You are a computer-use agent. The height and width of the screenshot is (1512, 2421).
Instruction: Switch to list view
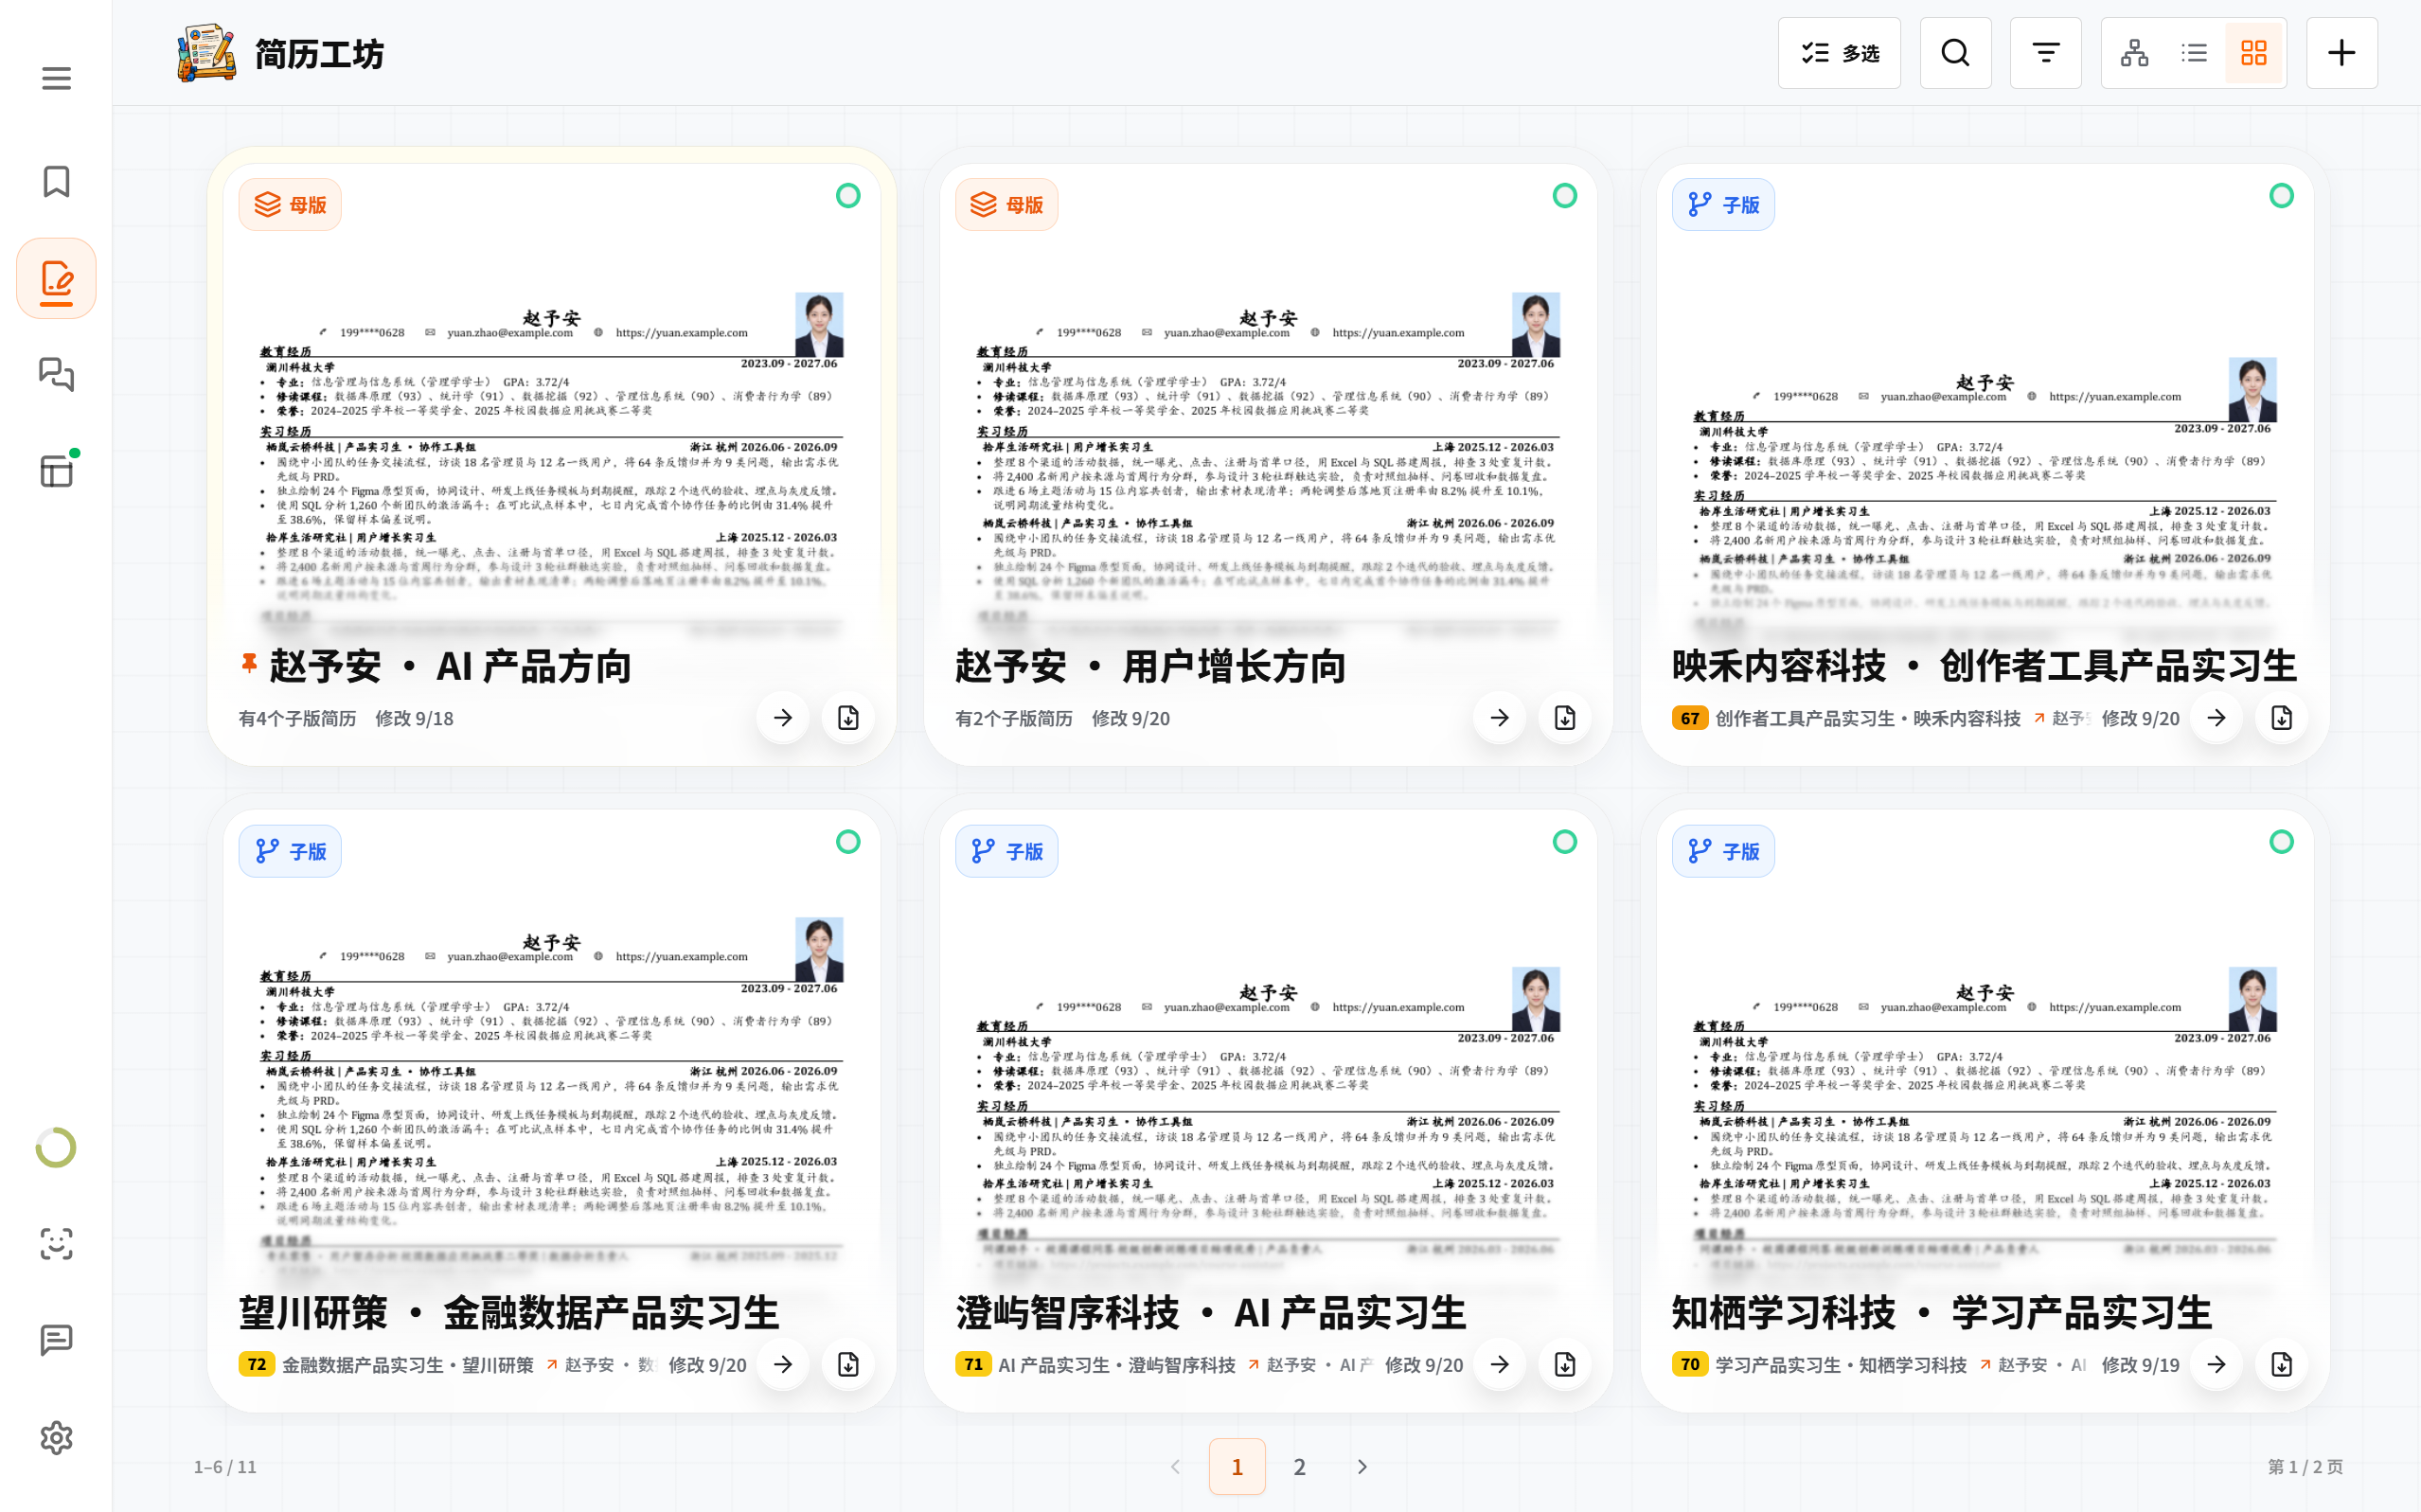pos(2194,53)
